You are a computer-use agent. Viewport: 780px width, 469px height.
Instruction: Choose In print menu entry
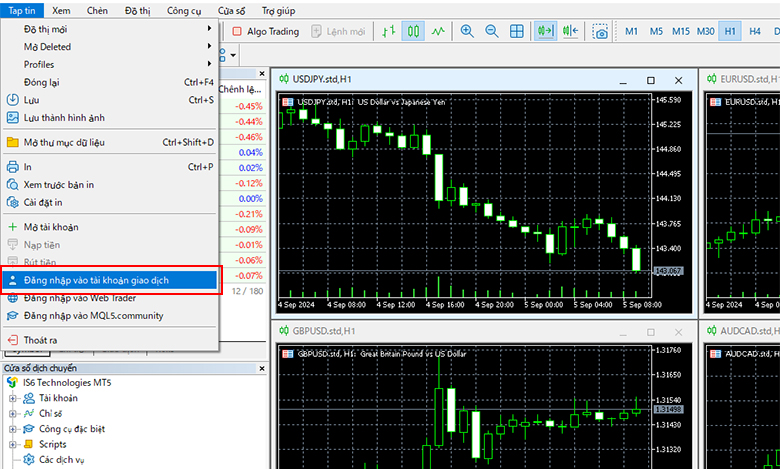(x=110, y=167)
